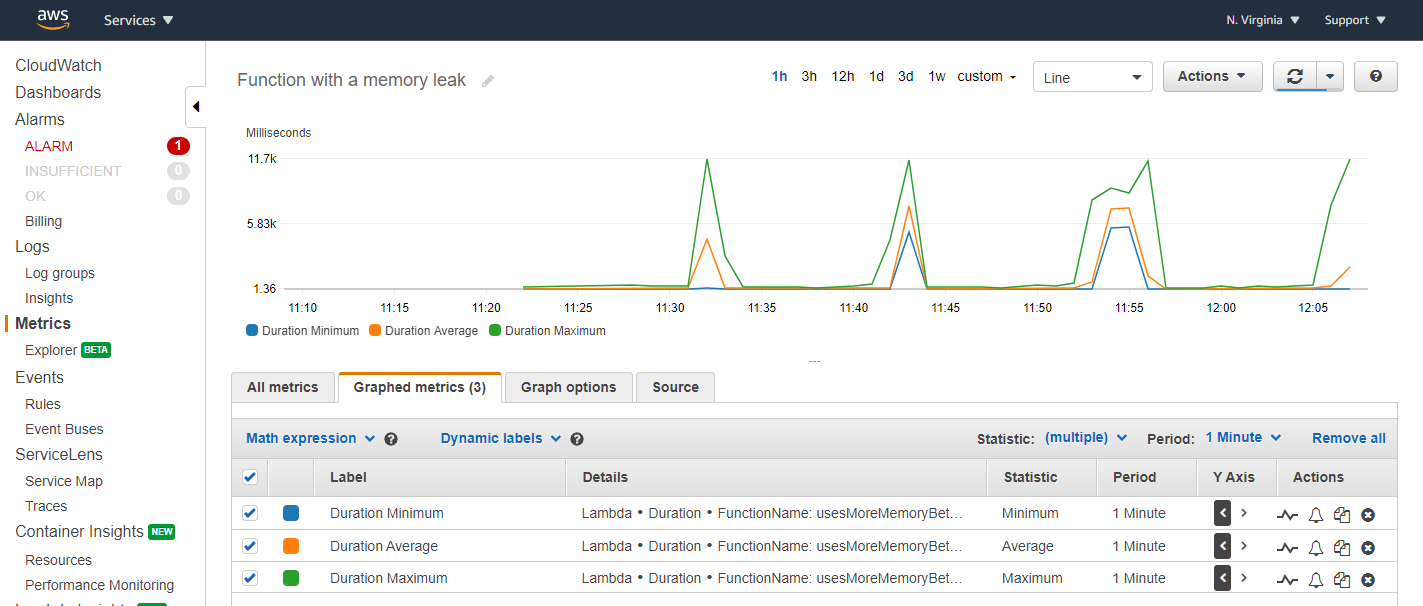1423x606 pixels.
Task: Open the help question mark icon
Action: pyautogui.click(x=1375, y=76)
